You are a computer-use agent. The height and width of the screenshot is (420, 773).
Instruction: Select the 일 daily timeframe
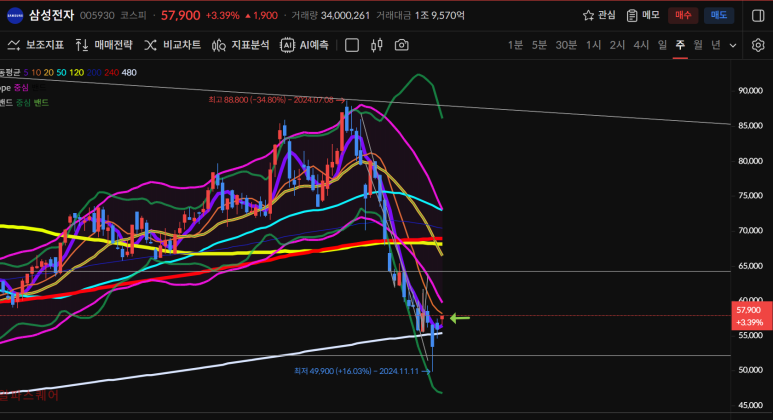tap(662, 45)
